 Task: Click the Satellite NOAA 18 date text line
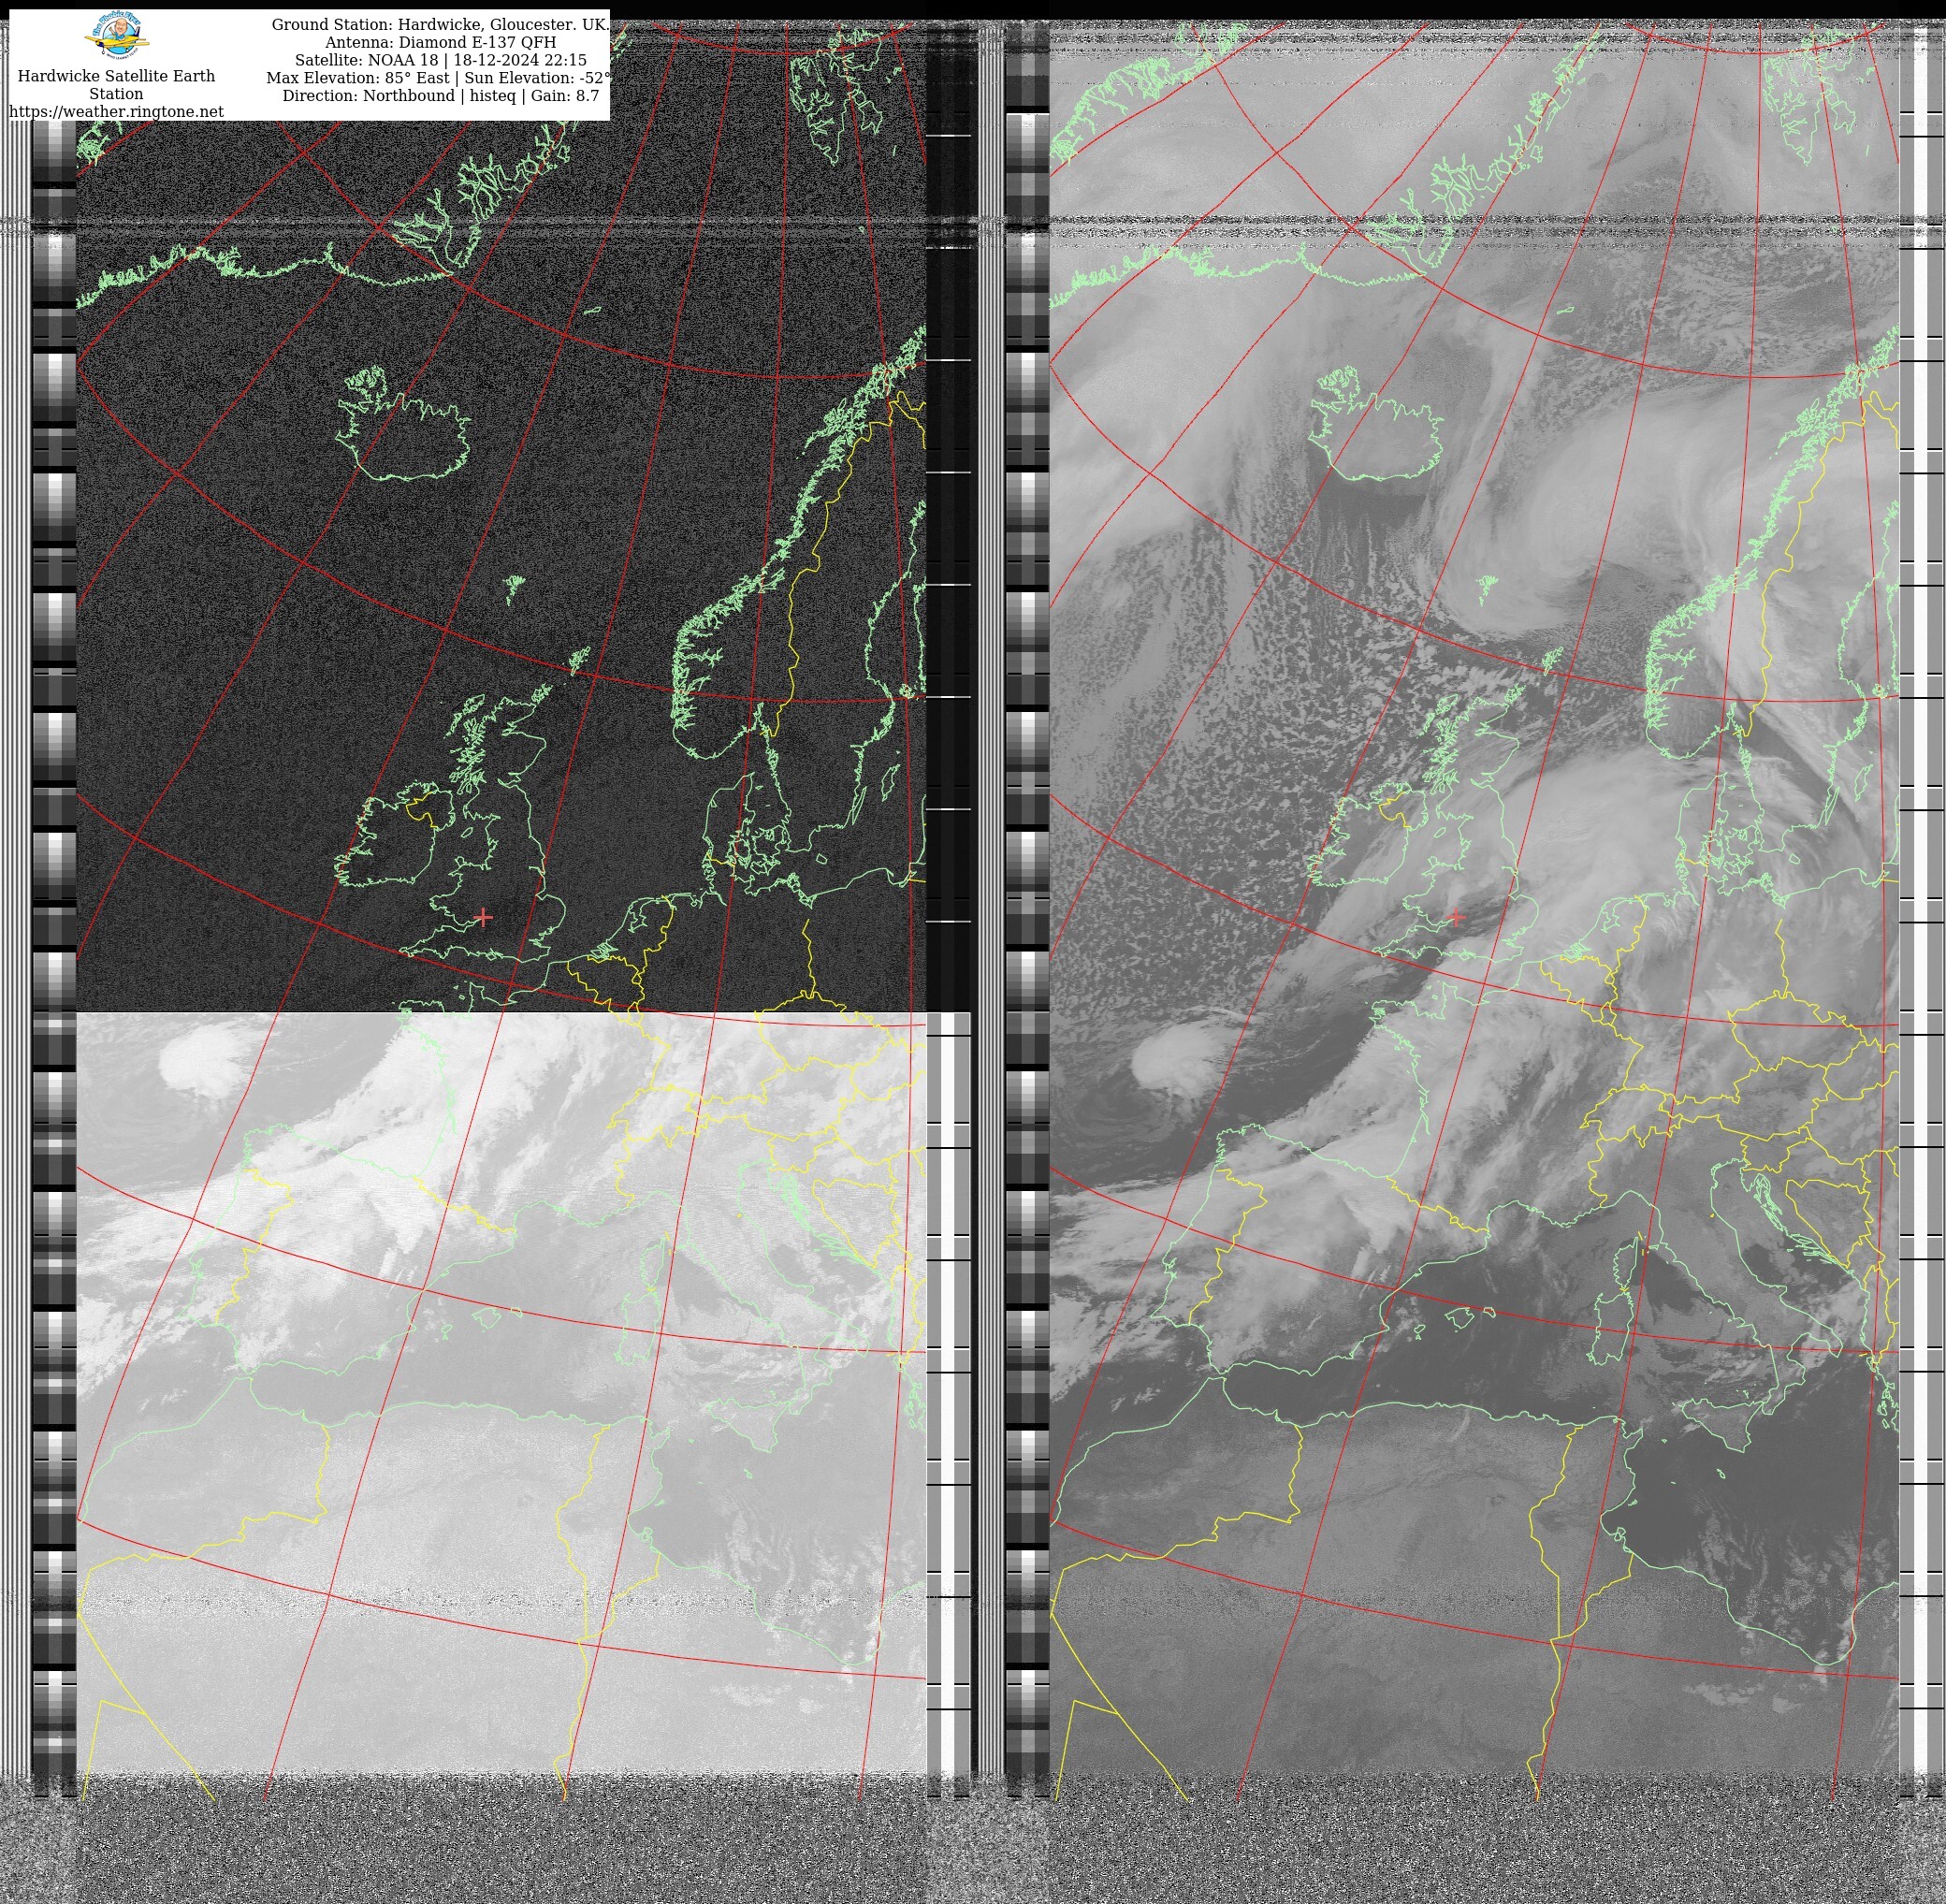click(440, 60)
